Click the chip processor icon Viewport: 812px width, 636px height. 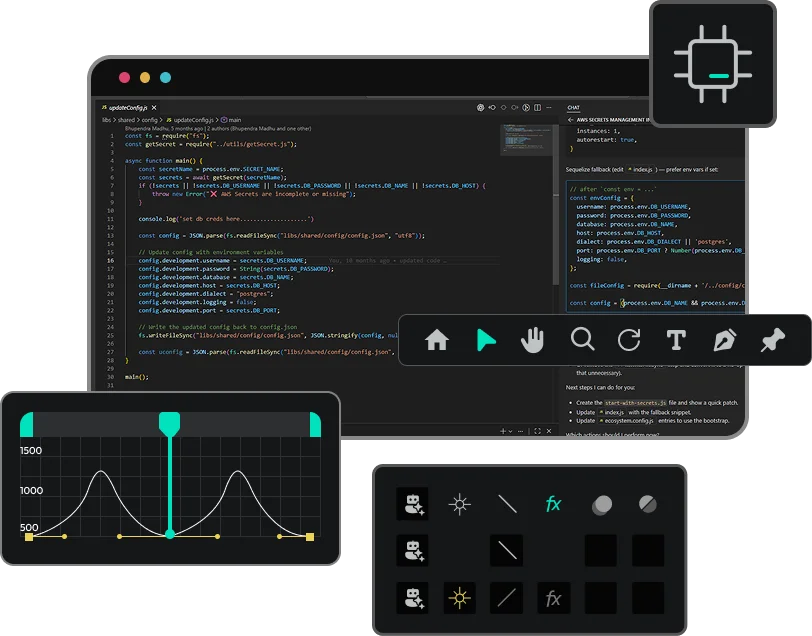pos(712,64)
